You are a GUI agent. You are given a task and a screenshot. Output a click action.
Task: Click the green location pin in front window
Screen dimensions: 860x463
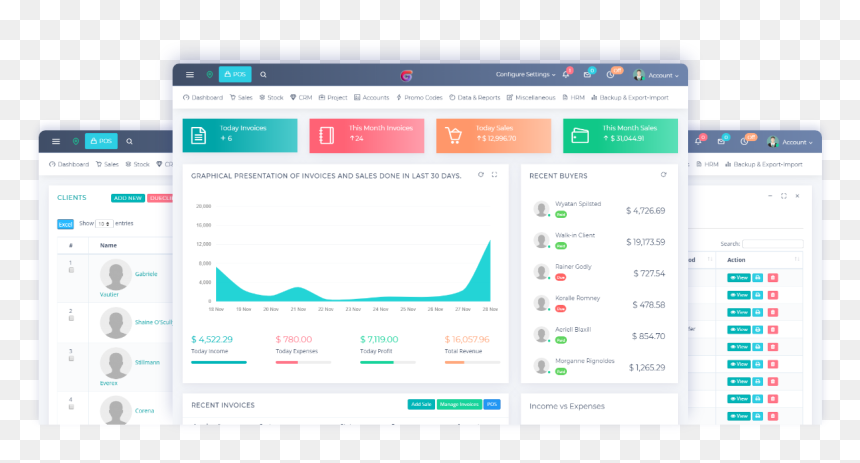[x=210, y=75]
